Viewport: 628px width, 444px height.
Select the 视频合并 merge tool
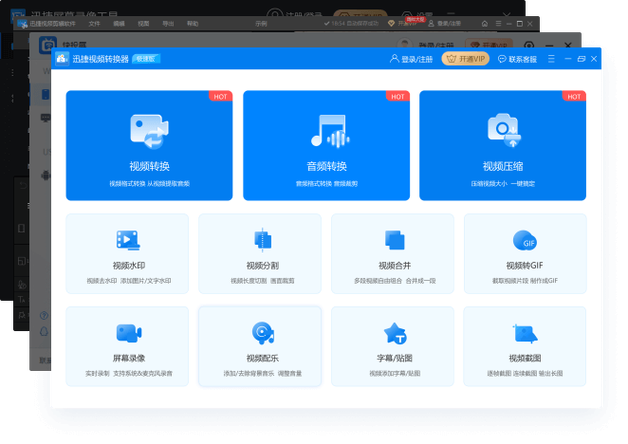[392, 253]
